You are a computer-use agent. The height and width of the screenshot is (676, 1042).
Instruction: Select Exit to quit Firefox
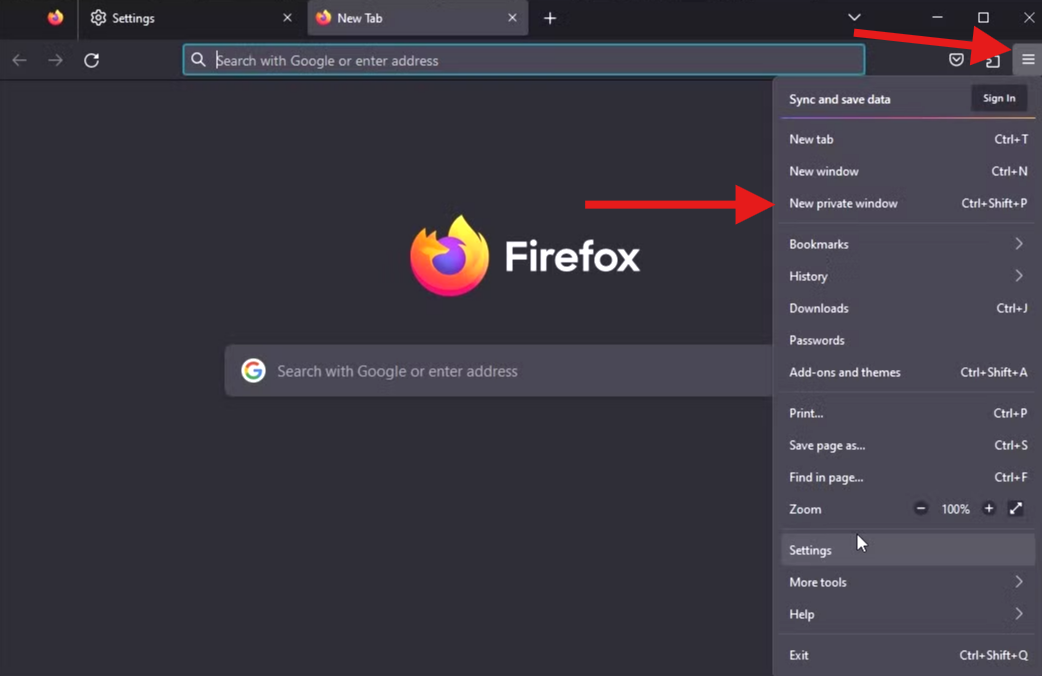[908, 655]
